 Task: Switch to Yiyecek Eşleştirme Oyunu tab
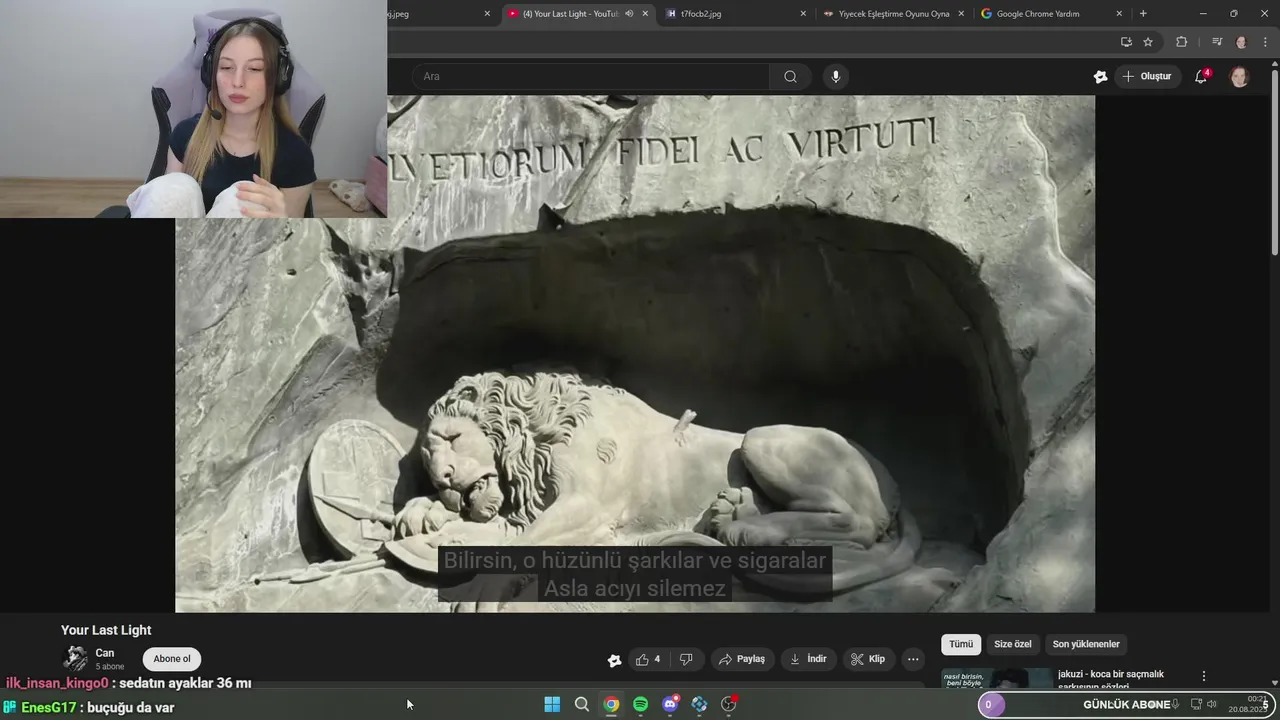click(x=893, y=14)
